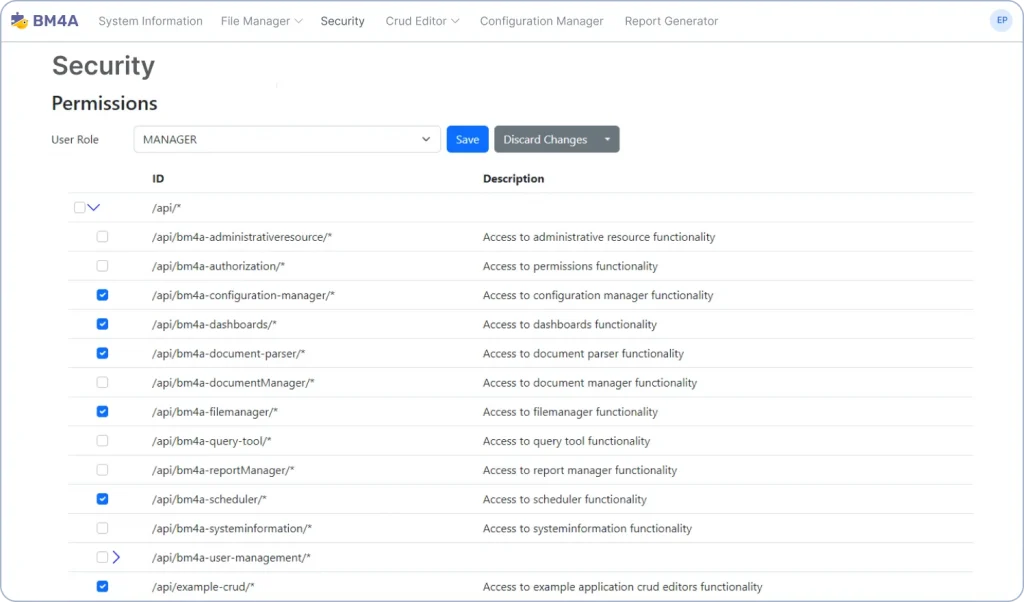Select the /api/bm4a-configuration-manager/* ID text
1024x602 pixels.
point(244,296)
